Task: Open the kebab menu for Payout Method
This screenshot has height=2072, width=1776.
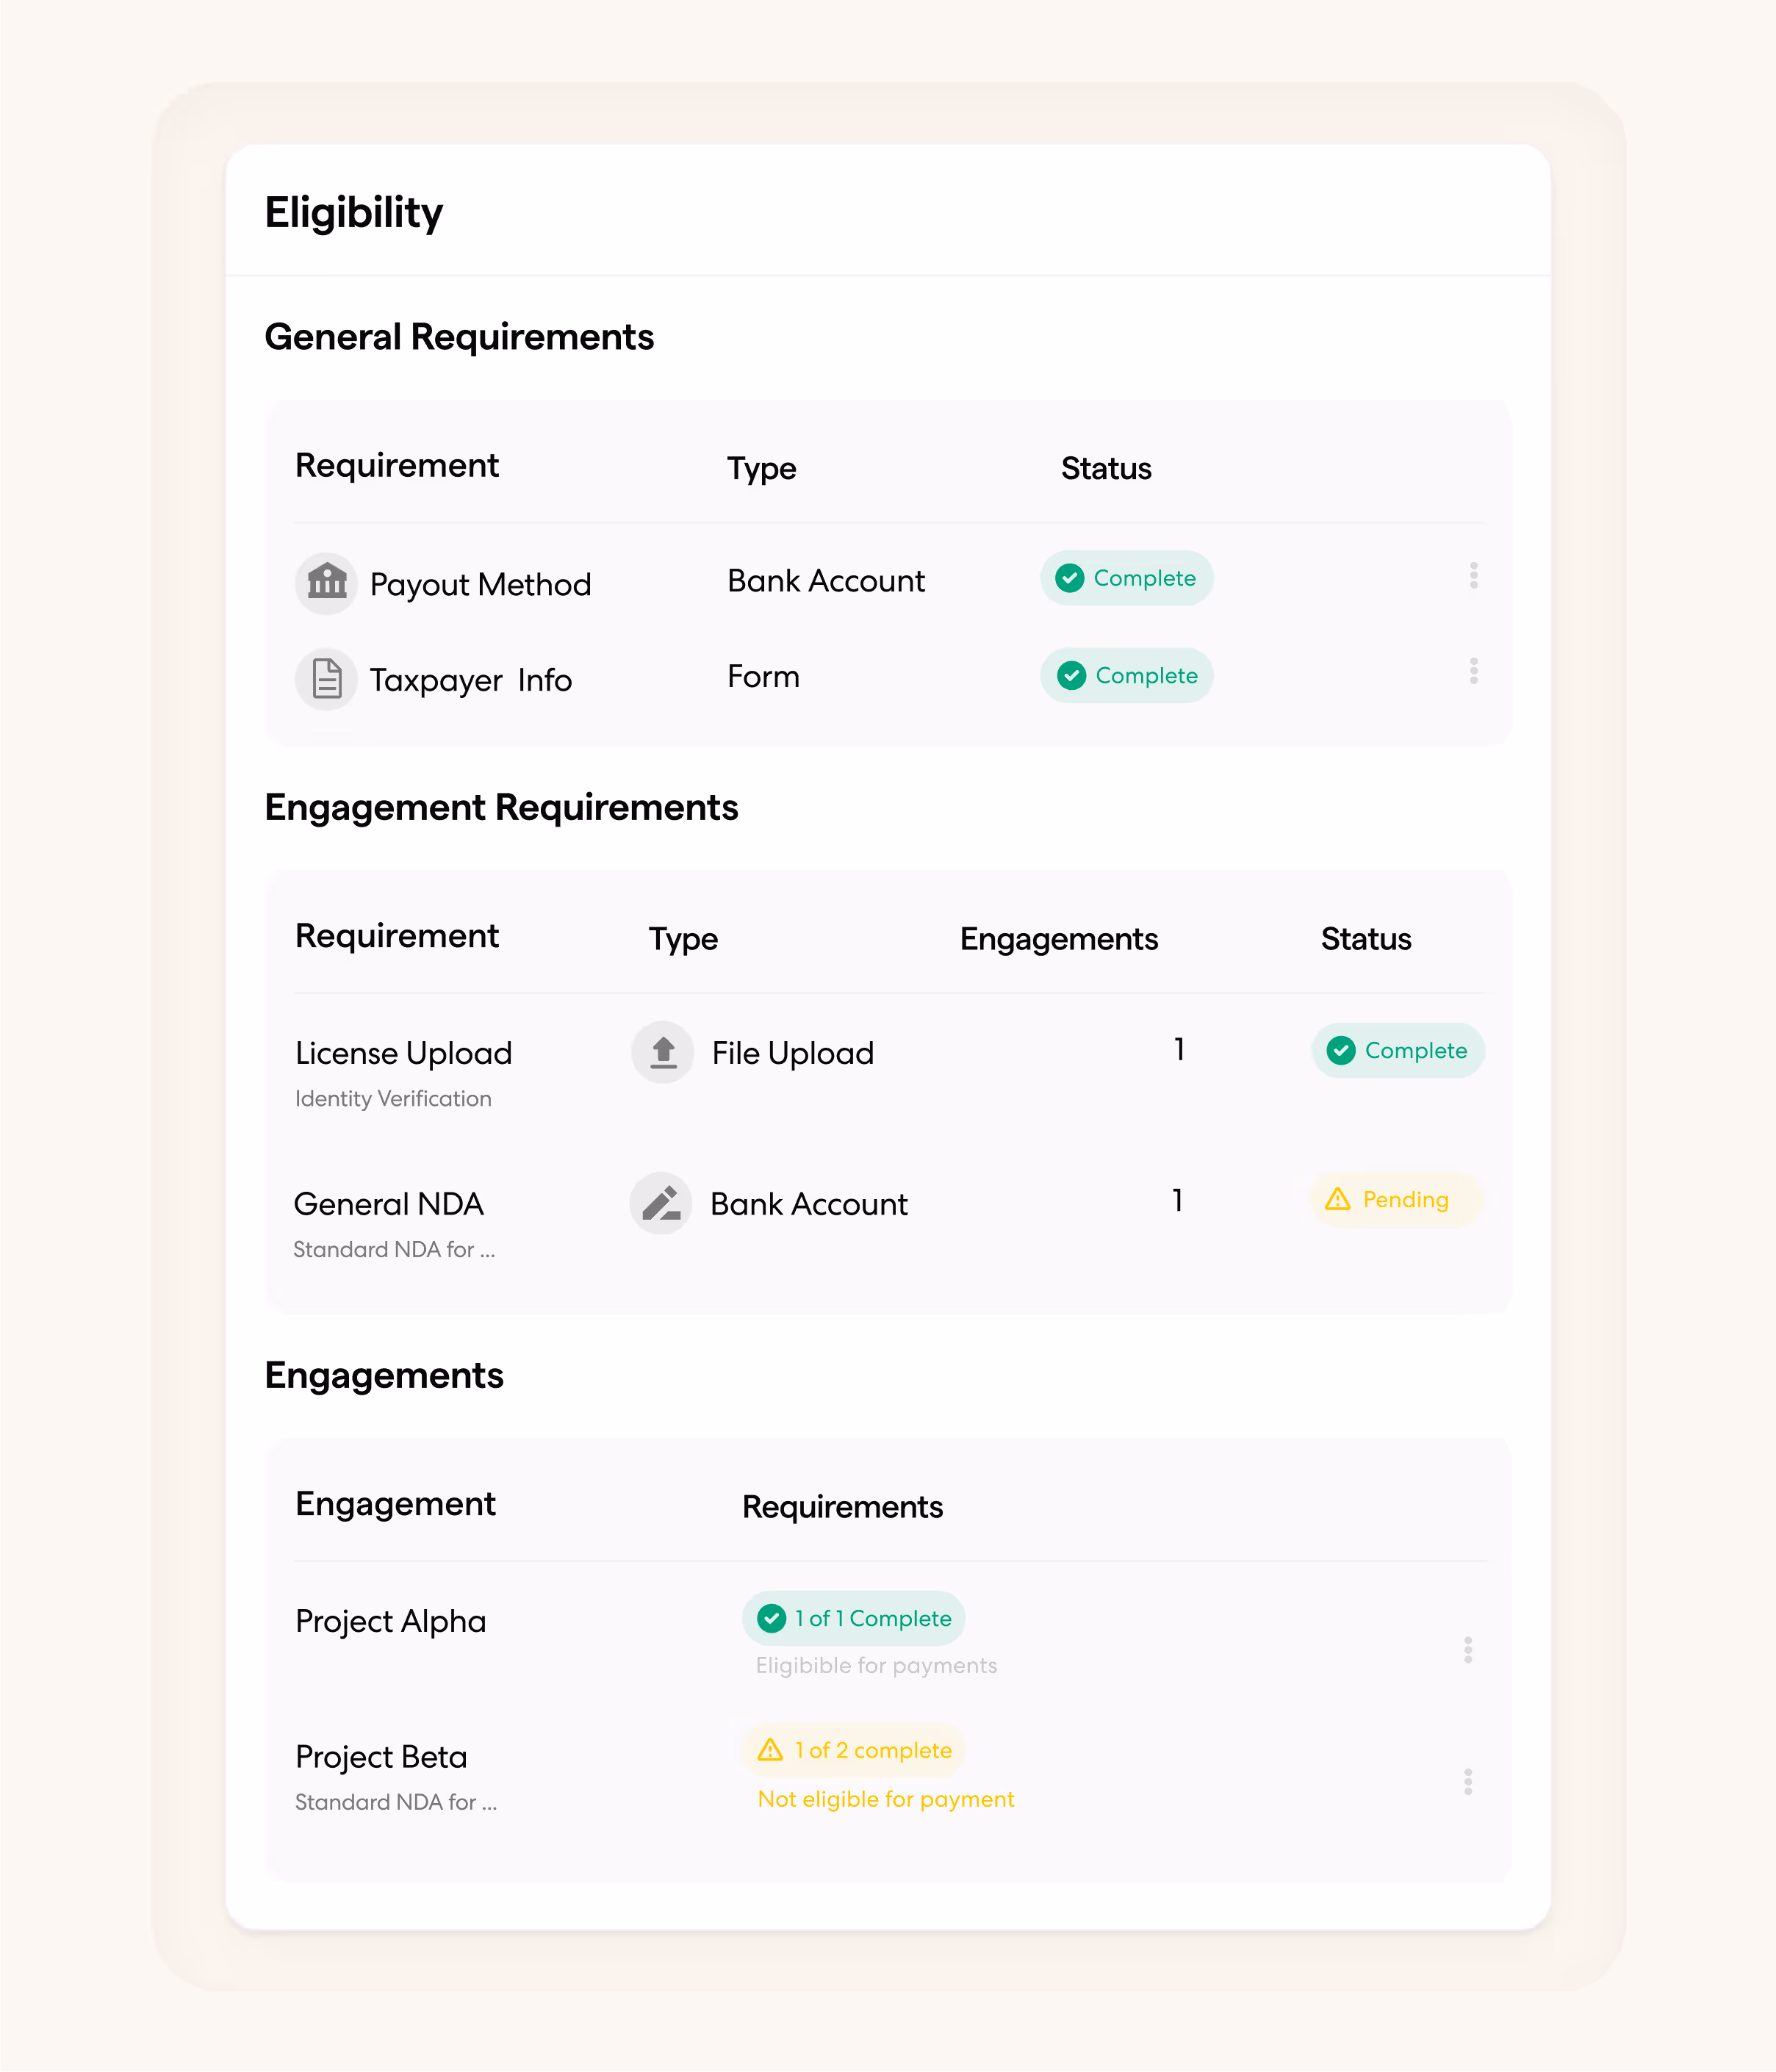Action: point(1474,575)
